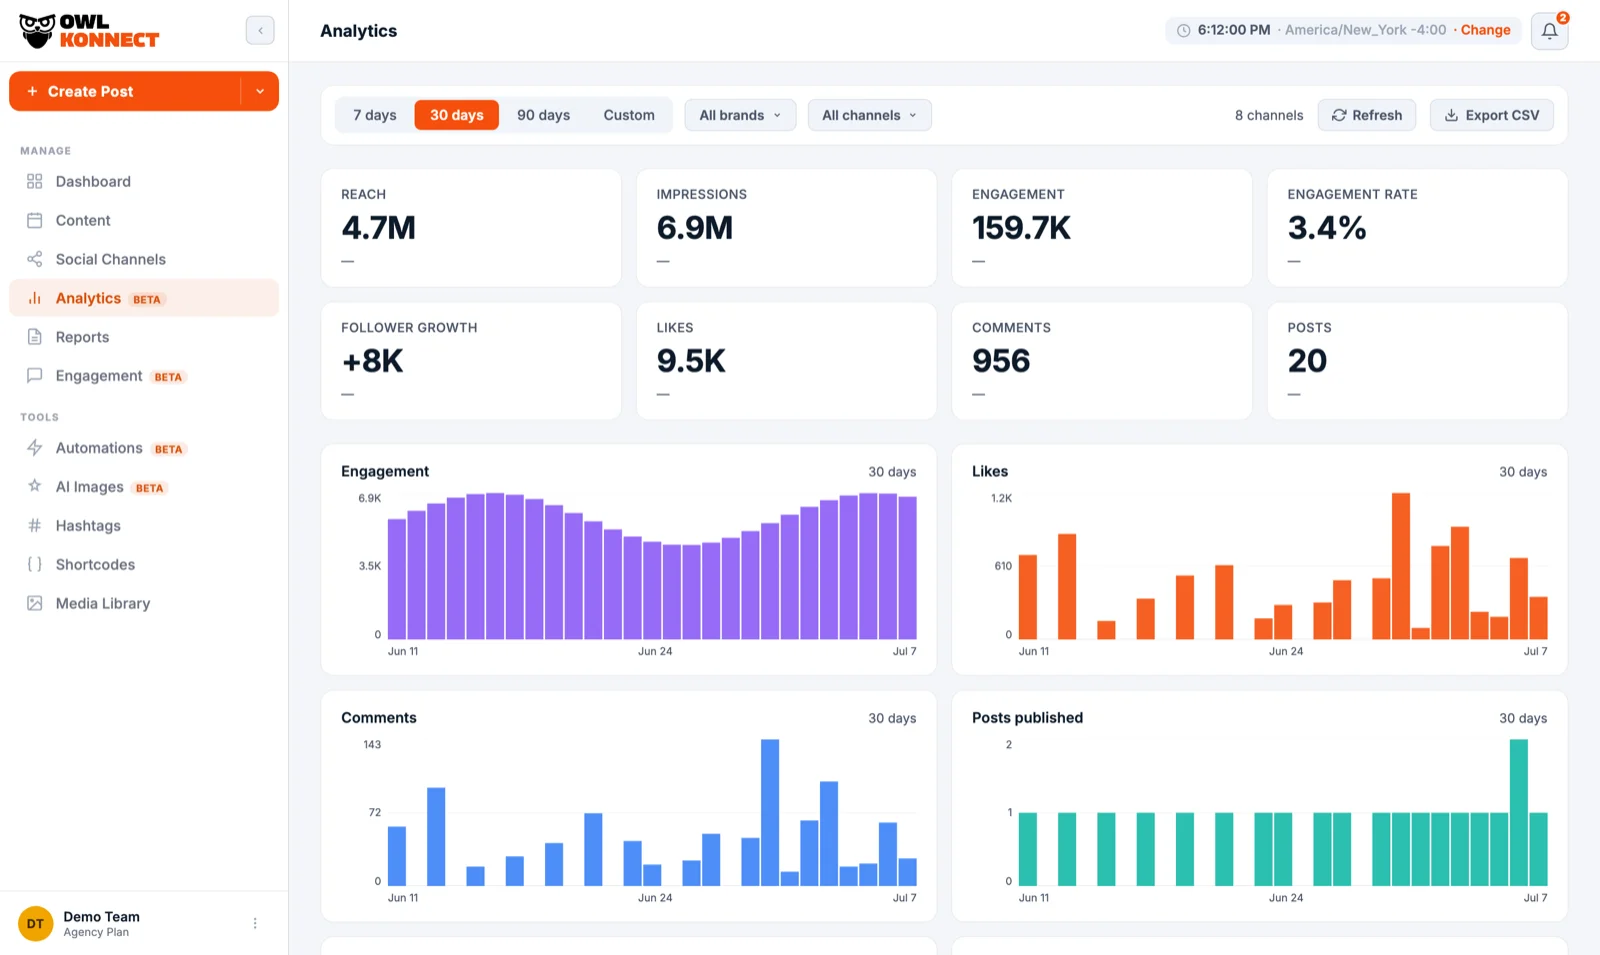The image size is (1600, 955).
Task: Click the Create Post button
Action: (x=125, y=91)
